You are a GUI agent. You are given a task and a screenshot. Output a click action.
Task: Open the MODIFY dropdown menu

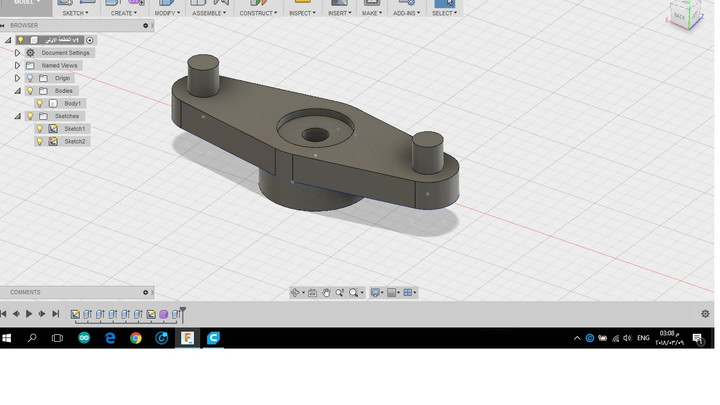167,13
